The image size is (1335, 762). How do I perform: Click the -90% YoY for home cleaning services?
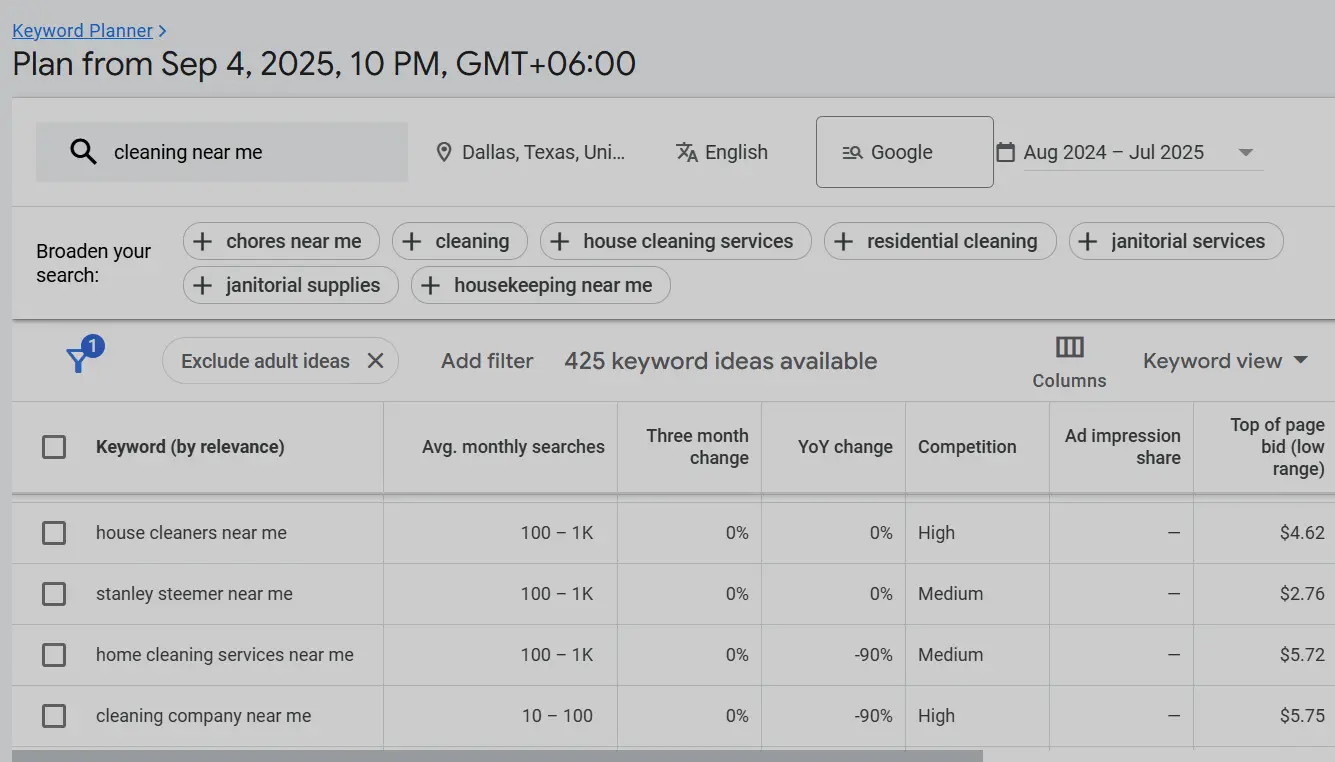click(x=873, y=655)
